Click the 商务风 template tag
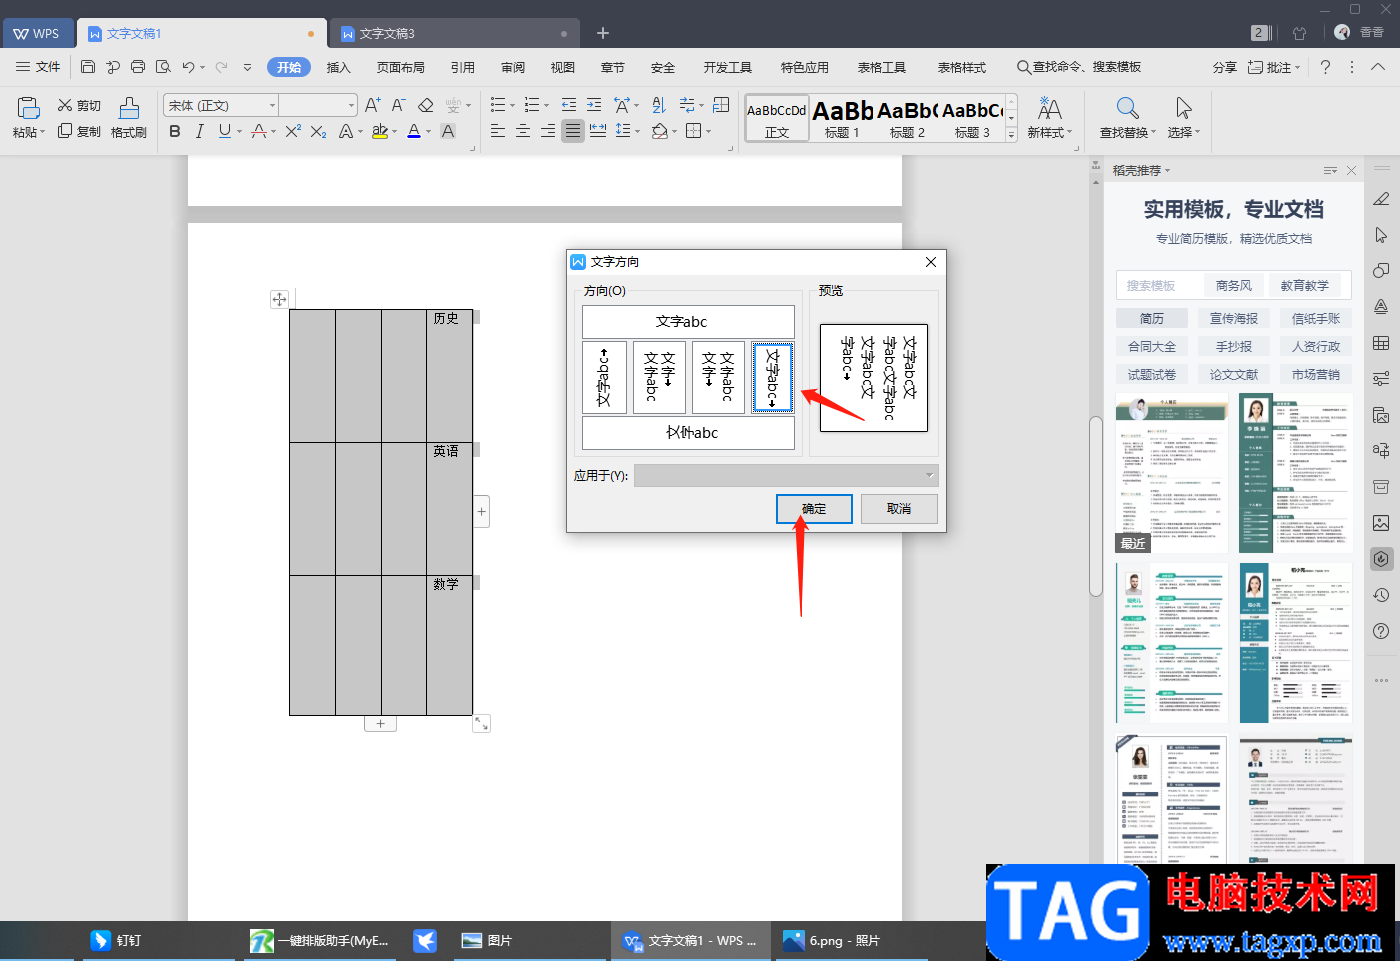The height and width of the screenshot is (961, 1400). tap(1234, 285)
